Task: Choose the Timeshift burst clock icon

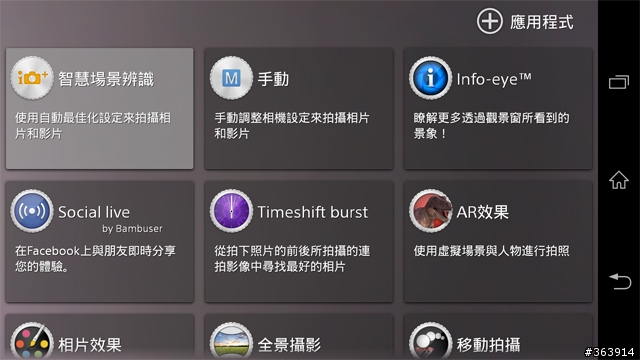Action: point(231,211)
